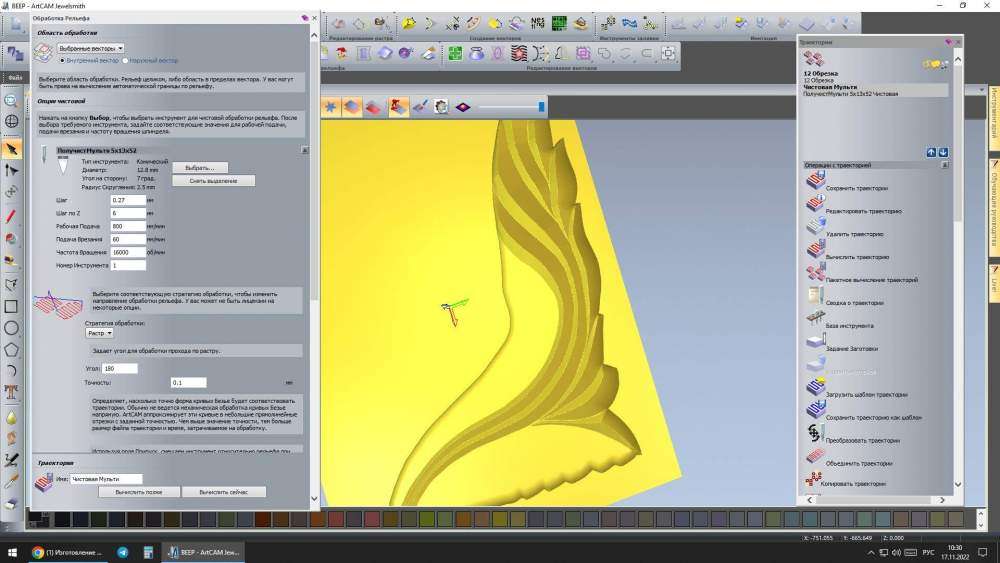Select the inner vector radio button

64,60
